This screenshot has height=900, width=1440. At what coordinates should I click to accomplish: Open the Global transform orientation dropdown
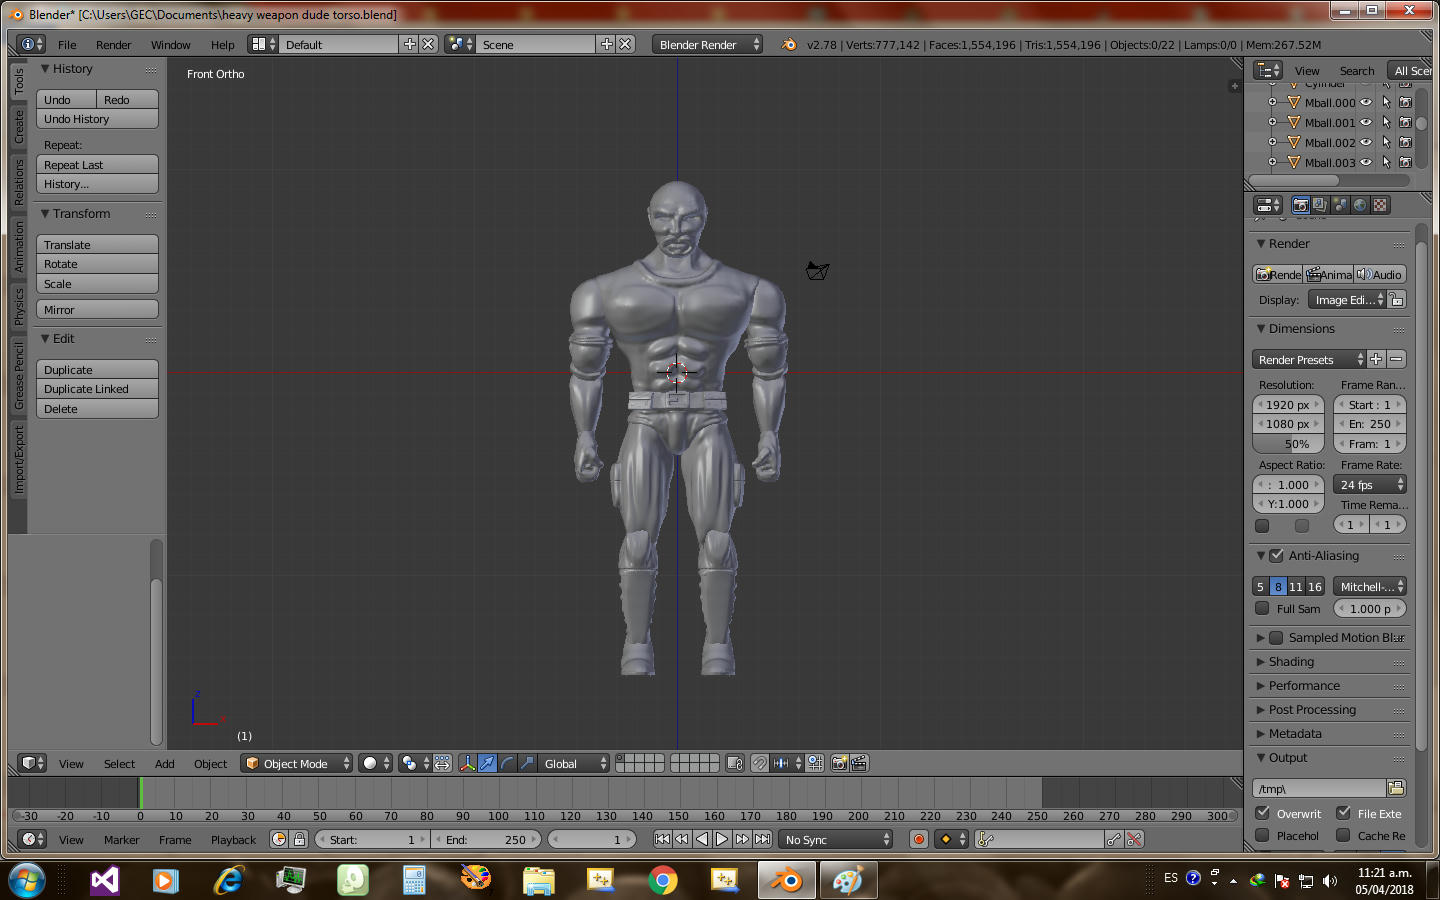pos(573,763)
